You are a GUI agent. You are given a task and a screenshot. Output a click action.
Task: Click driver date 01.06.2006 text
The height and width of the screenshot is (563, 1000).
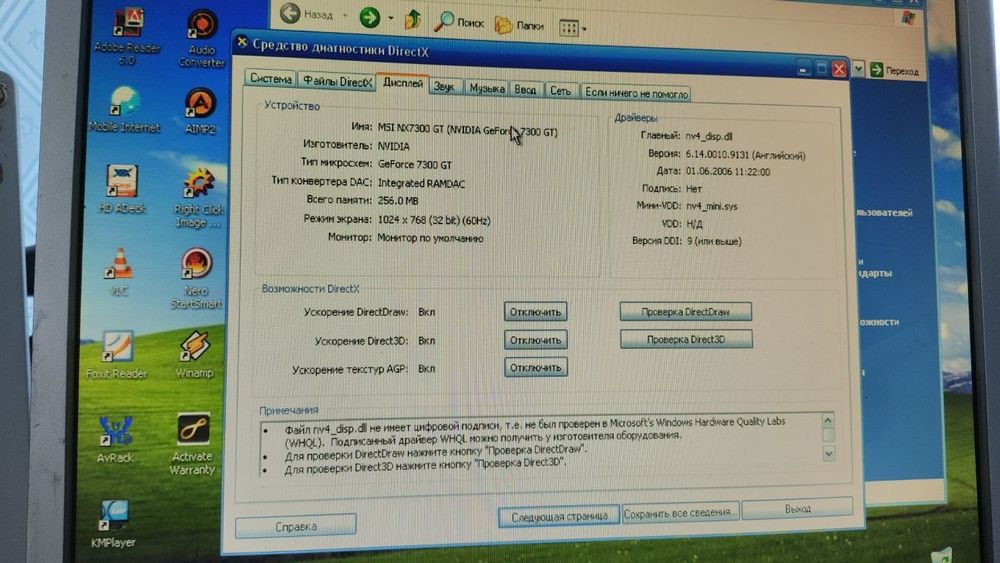coord(728,172)
